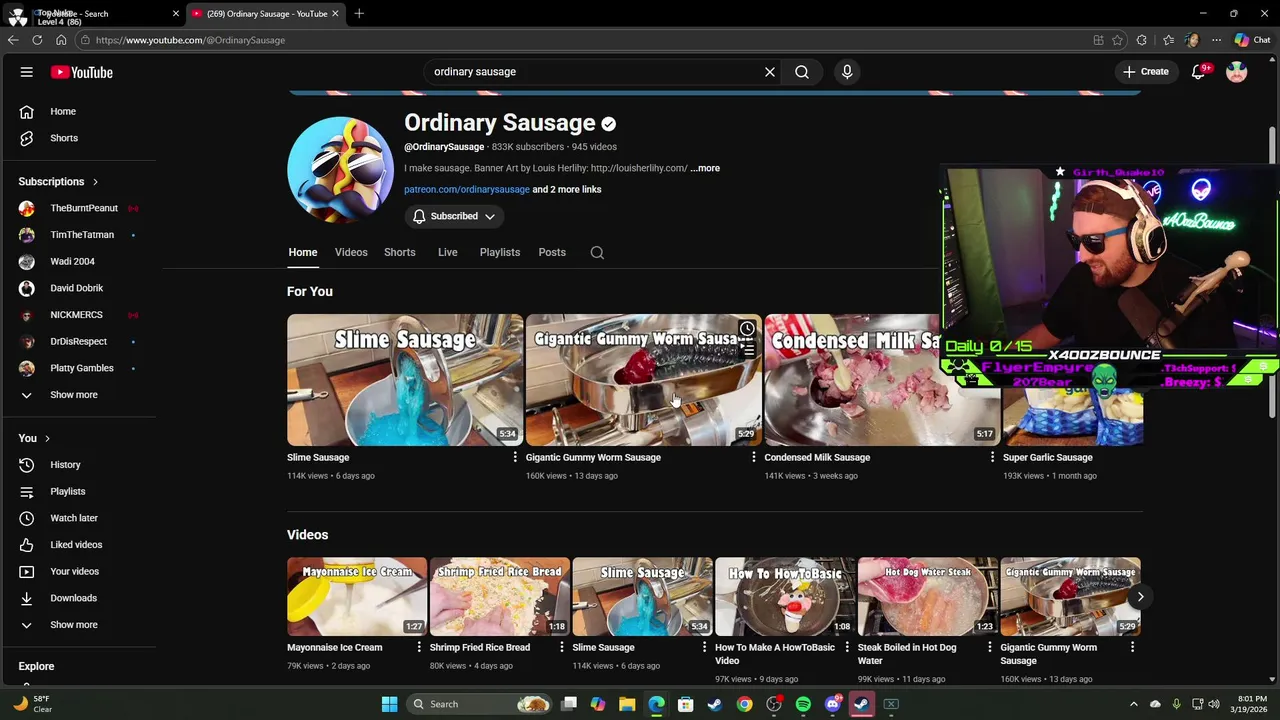
Task: Click the Ordinary Sausage channel avatar
Action: [x=340, y=169]
